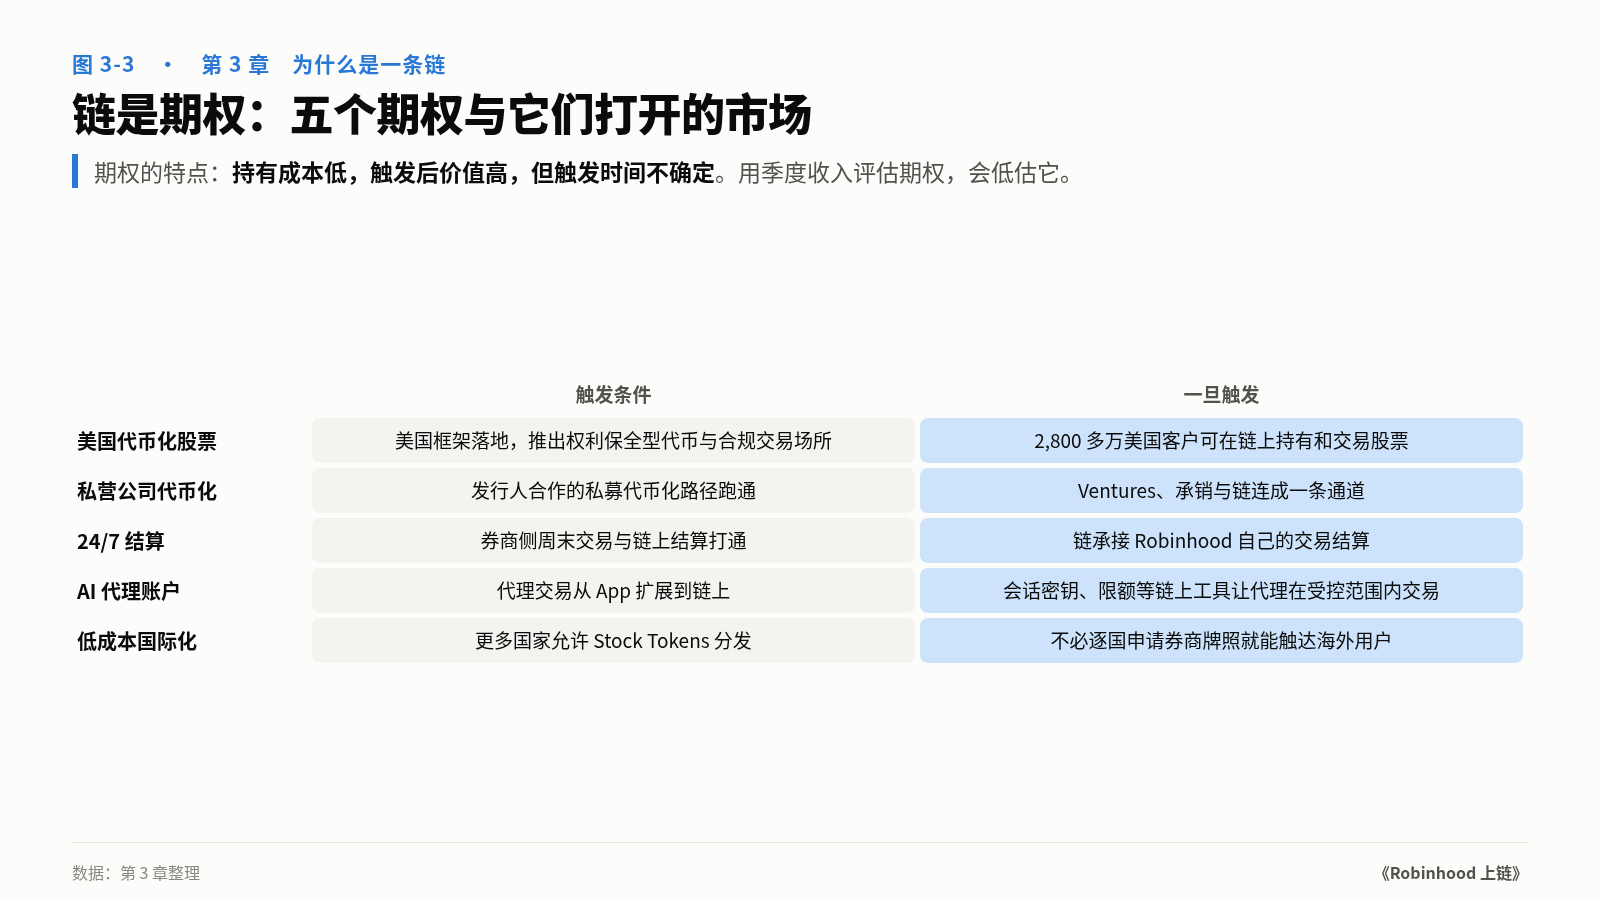Select the subtitle starting with 期权的特点
The width and height of the screenshot is (1600, 900).
pyautogui.click(x=586, y=173)
